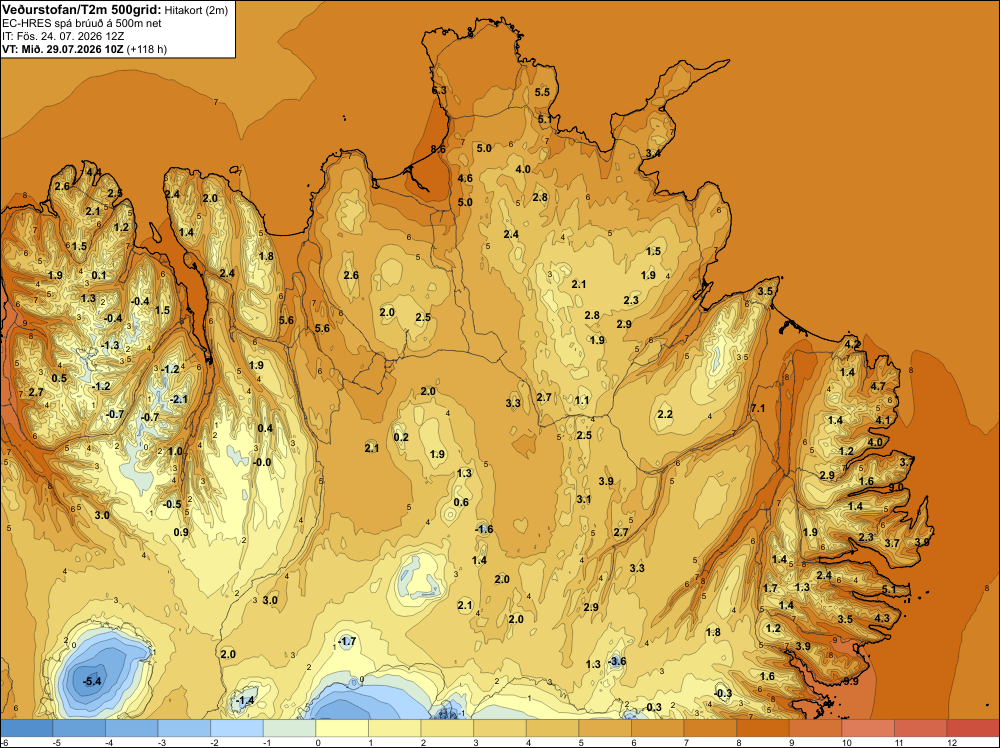Viewport: 1000px width, 748px height.
Task: Click the valid time 'VT: Mið. 29.07.2026 10Z'
Action: [x=63, y=49]
